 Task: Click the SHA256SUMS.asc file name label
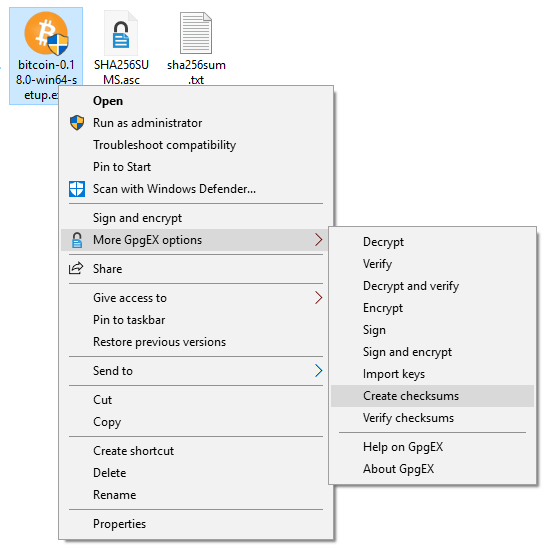[x=121, y=72]
